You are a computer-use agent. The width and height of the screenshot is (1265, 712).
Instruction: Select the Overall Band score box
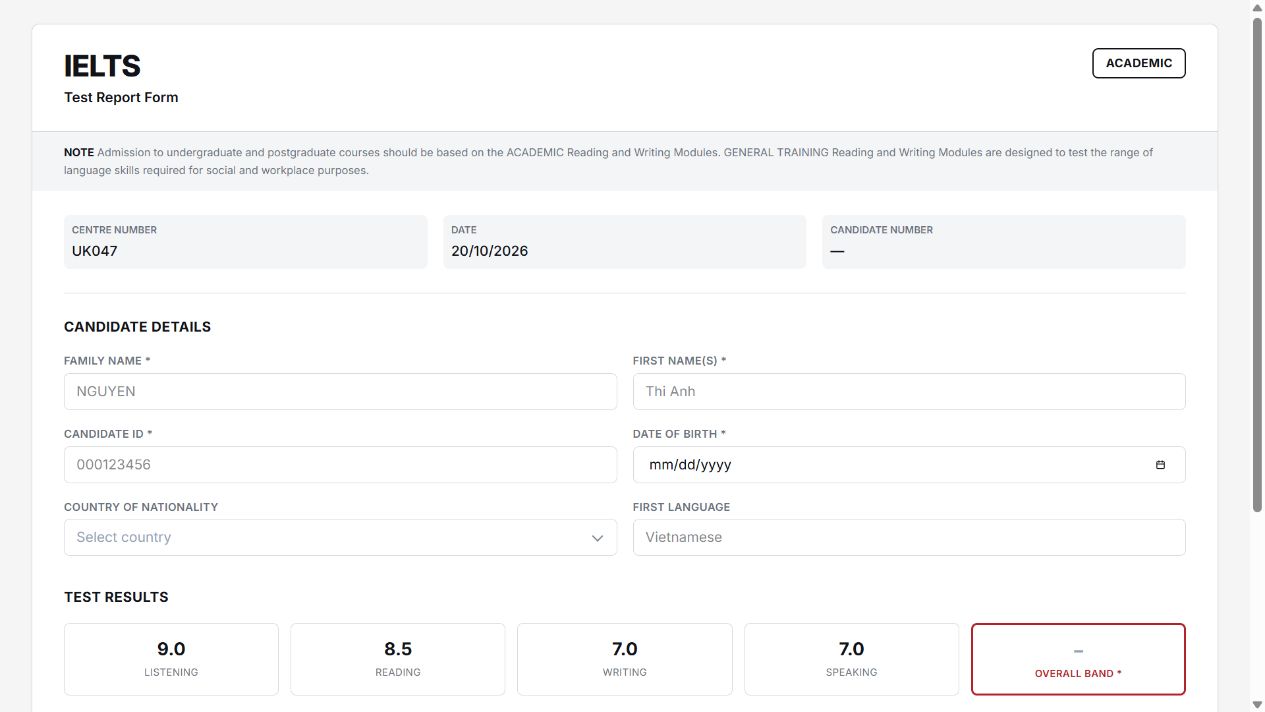click(1078, 659)
